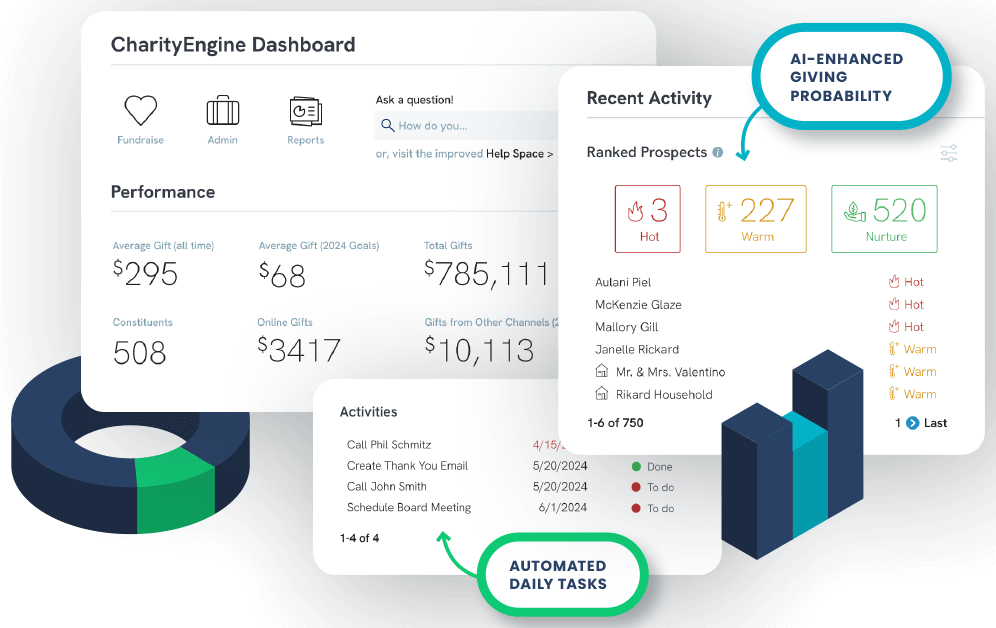Open the Schedule Board Meeting activity
The width and height of the screenshot is (996, 628).
(408, 507)
